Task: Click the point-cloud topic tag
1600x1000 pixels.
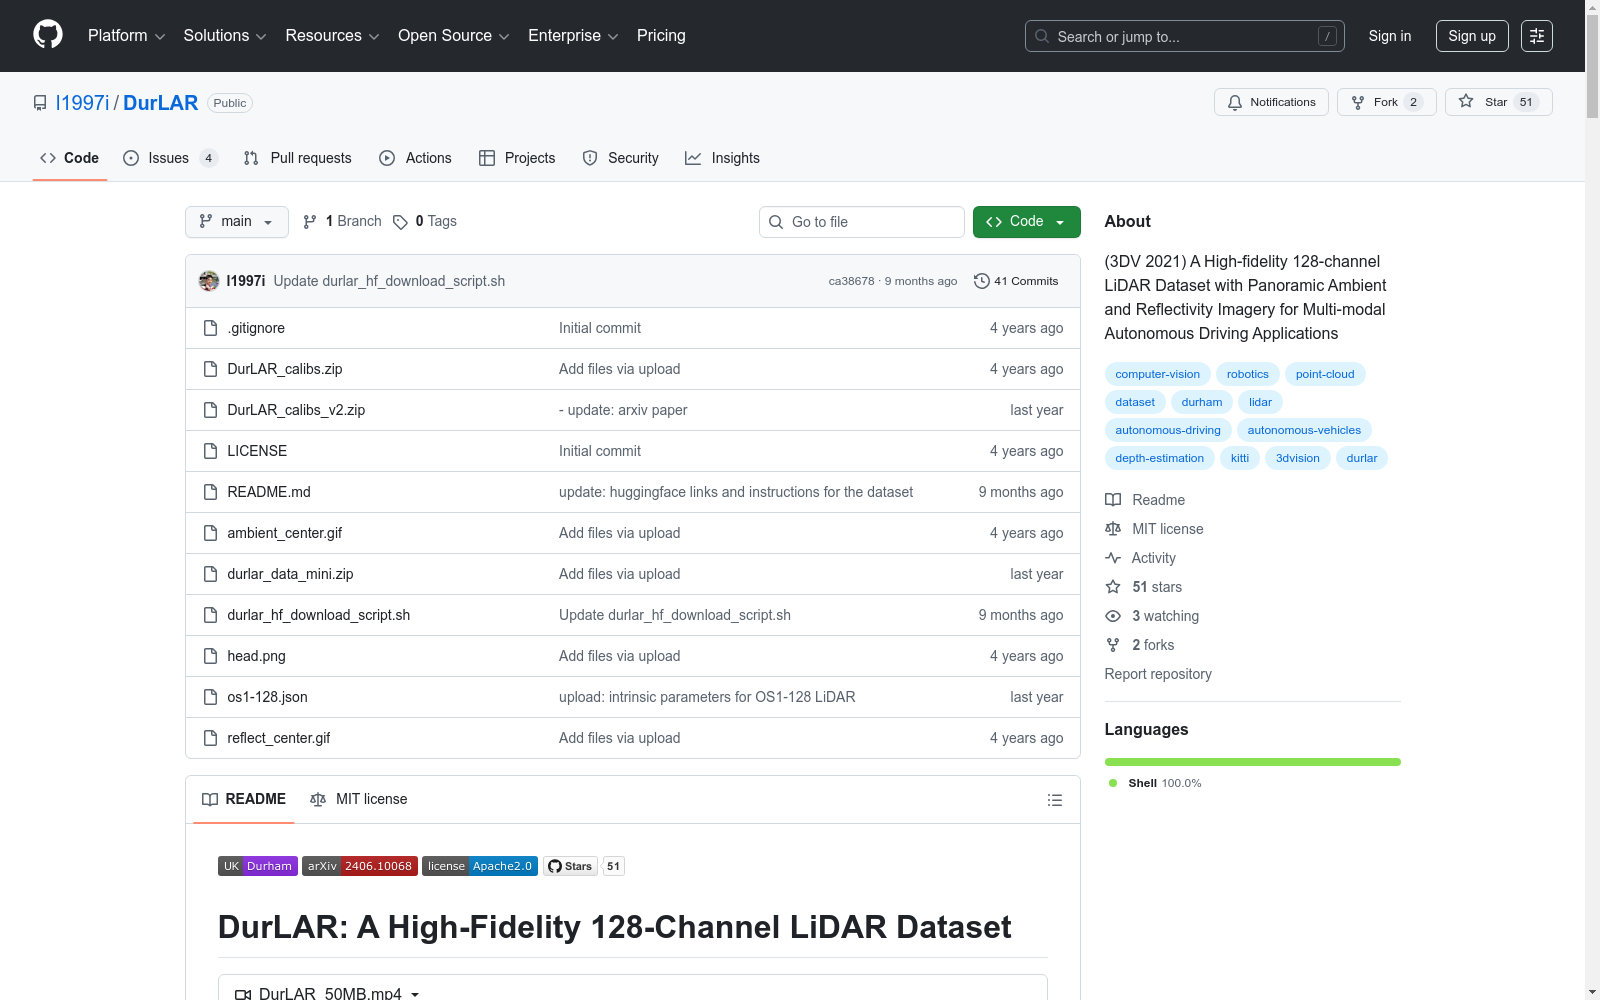Action: click(x=1325, y=374)
